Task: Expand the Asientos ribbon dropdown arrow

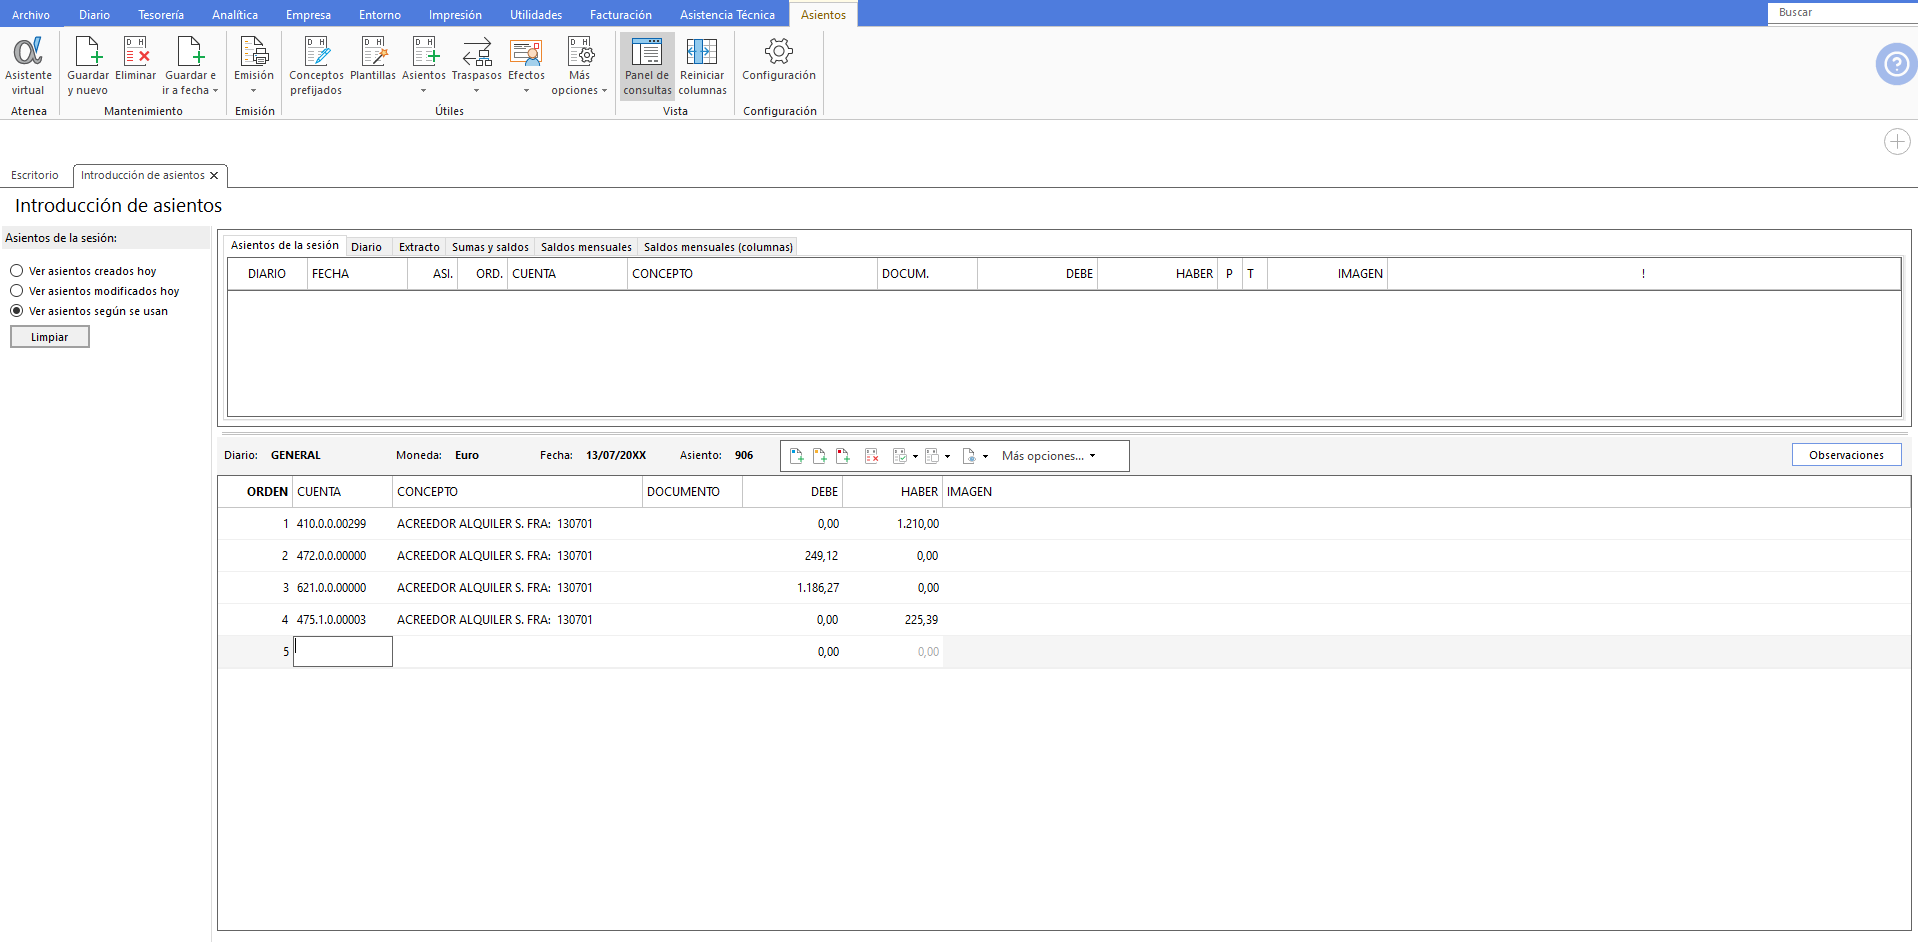Action: click(x=424, y=91)
